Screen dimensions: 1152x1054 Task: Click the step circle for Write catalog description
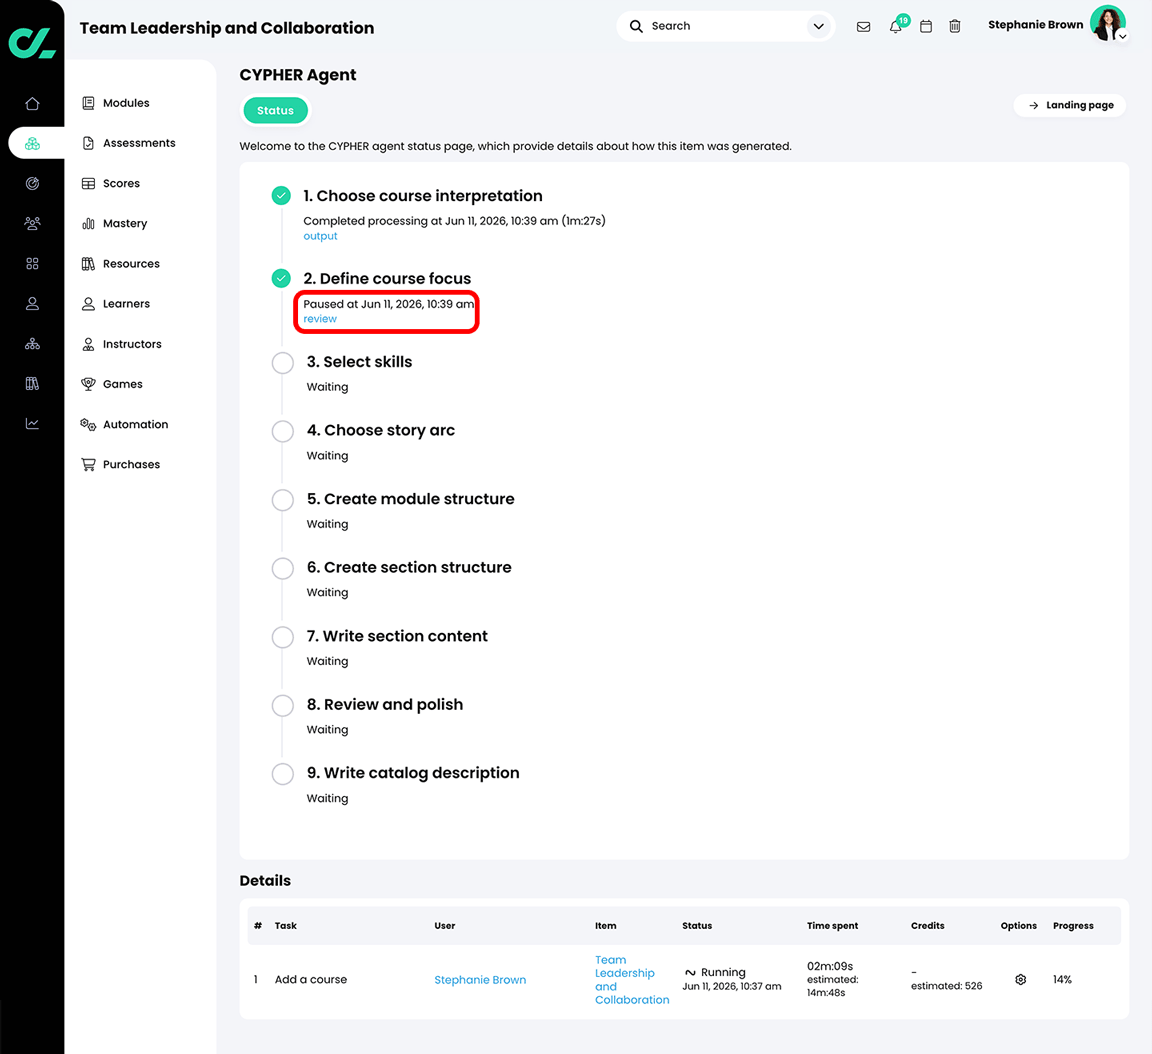click(x=283, y=774)
